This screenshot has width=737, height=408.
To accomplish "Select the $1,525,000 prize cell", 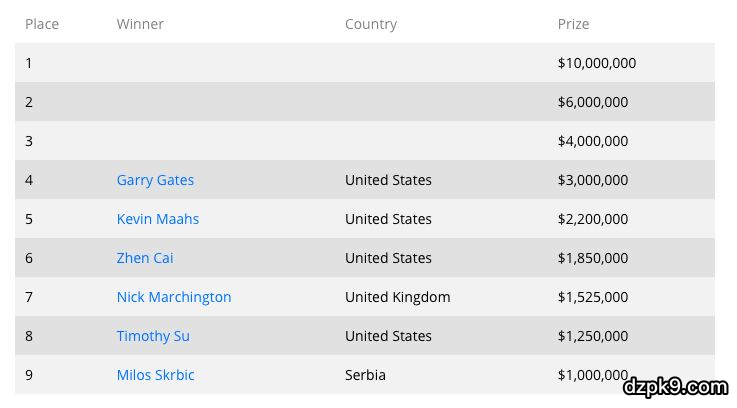I will coord(593,297).
